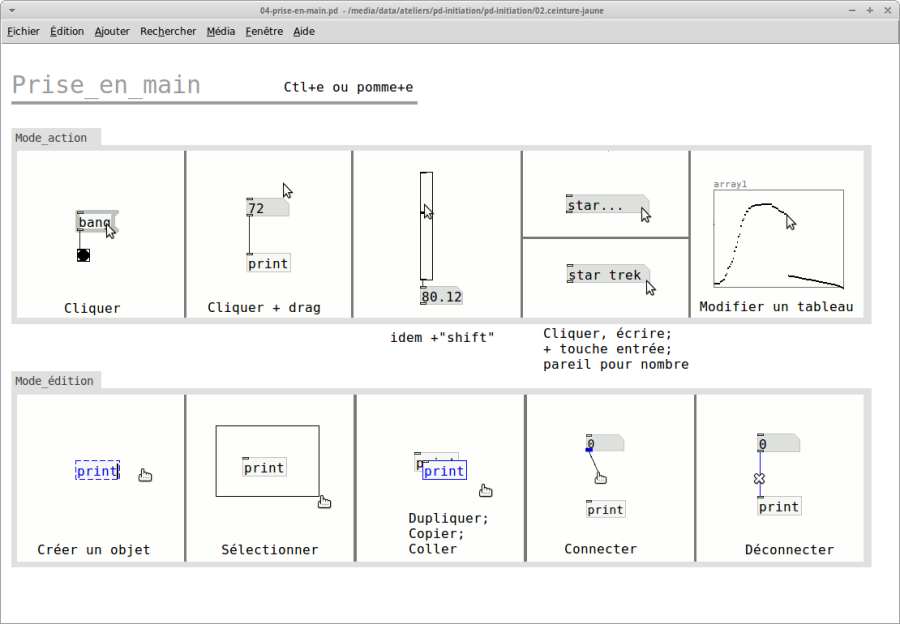Expand the Ajouter menu
900x624 pixels.
click(112, 31)
